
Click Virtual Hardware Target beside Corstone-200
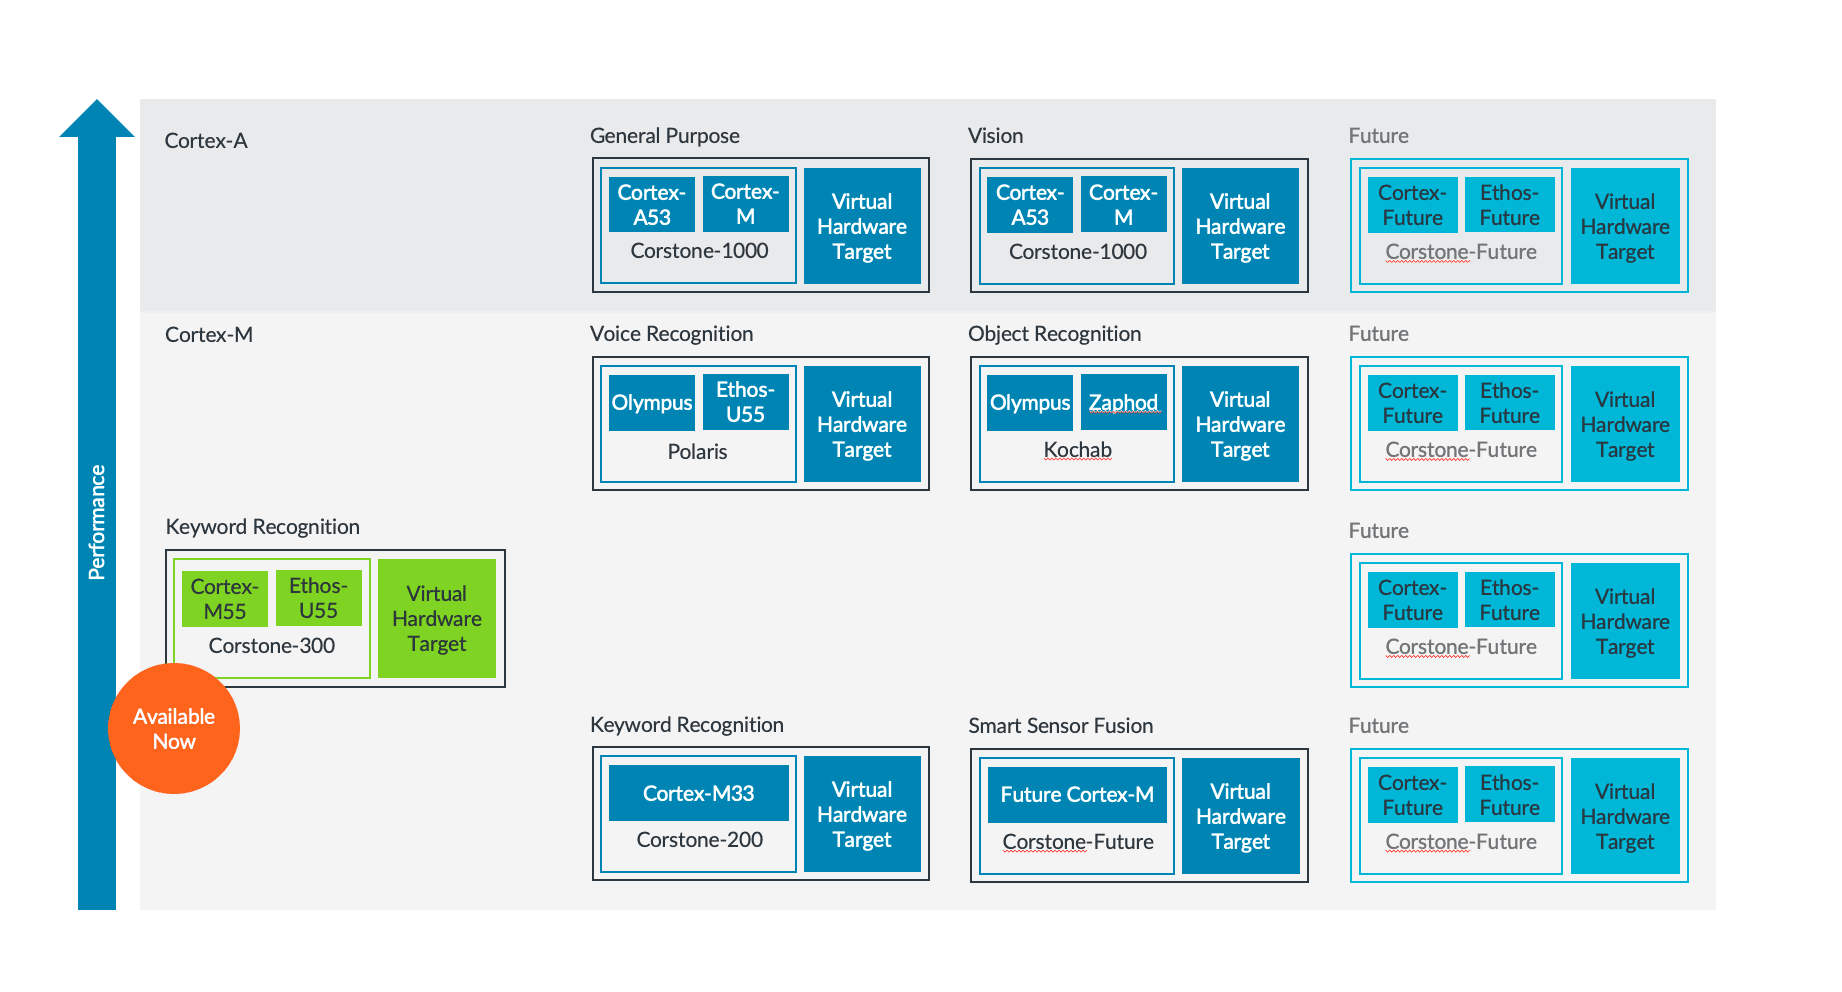(x=862, y=814)
